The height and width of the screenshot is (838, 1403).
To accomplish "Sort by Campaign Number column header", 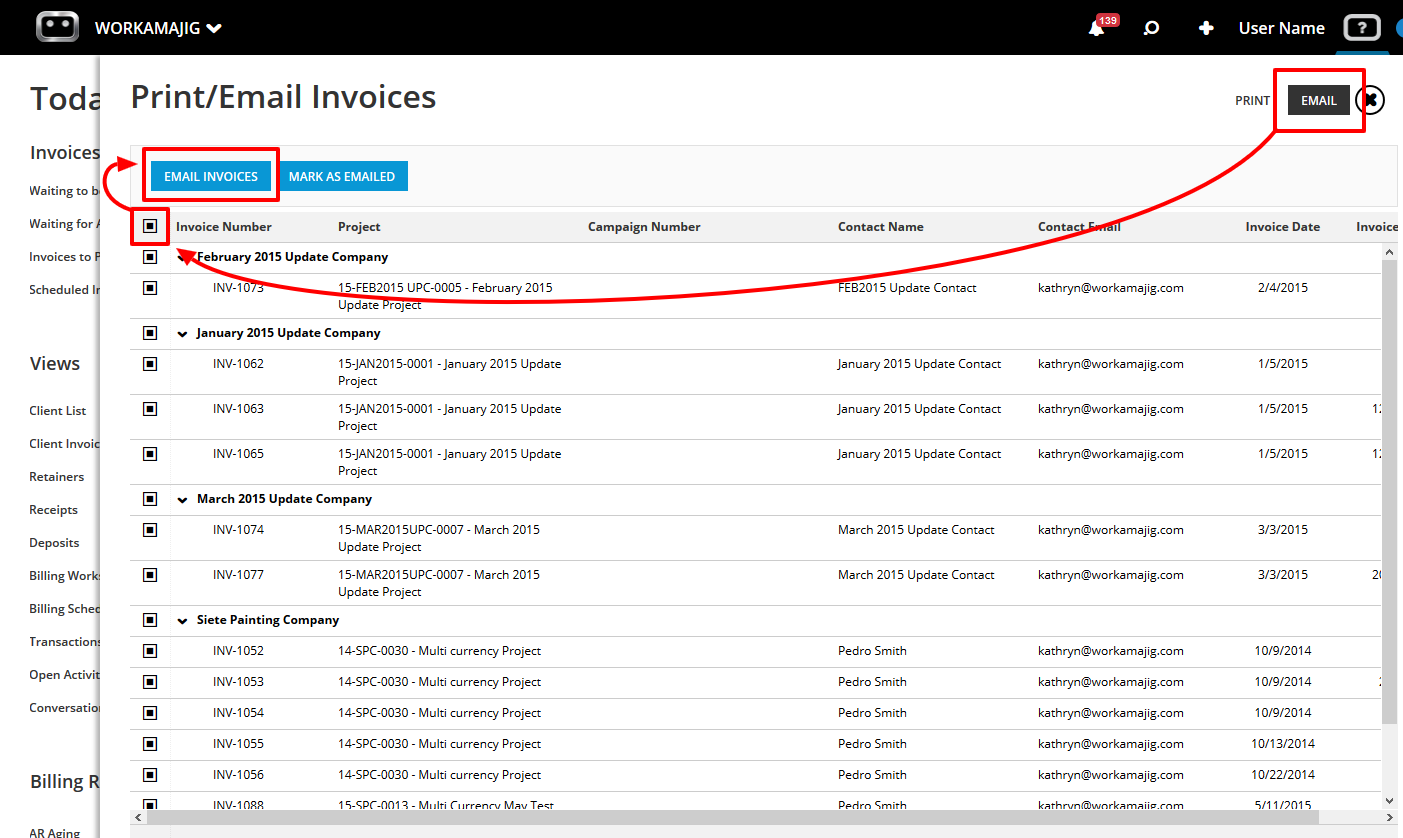I will pos(644,227).
